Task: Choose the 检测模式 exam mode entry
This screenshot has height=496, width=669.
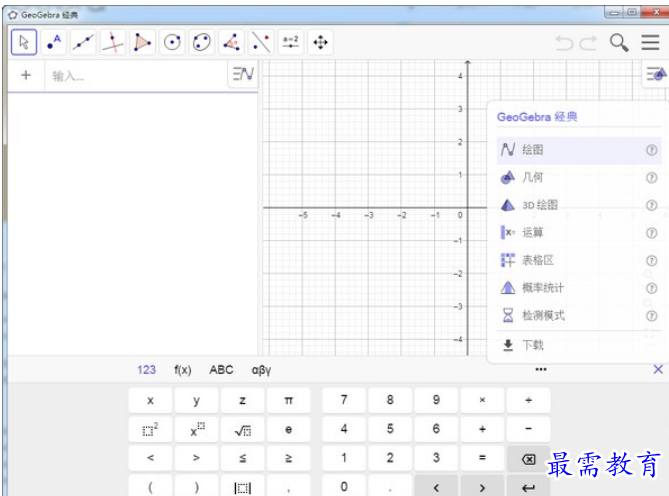Action: tap(579, 316)
